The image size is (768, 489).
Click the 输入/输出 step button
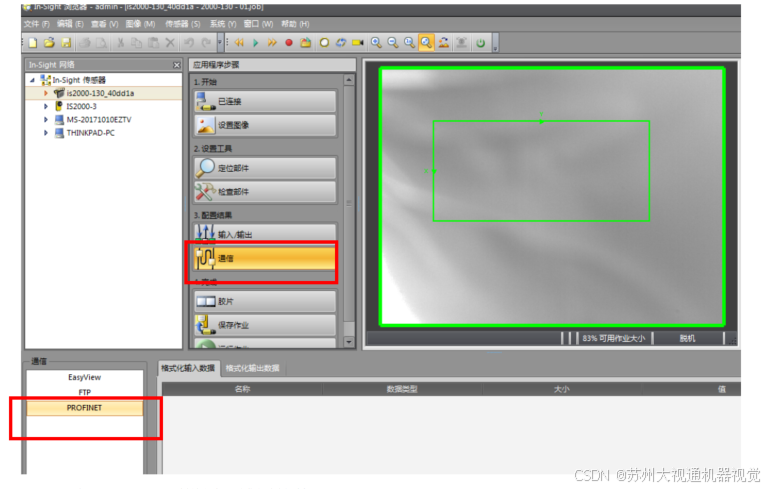pyautogui.click(x=265, y=233)
